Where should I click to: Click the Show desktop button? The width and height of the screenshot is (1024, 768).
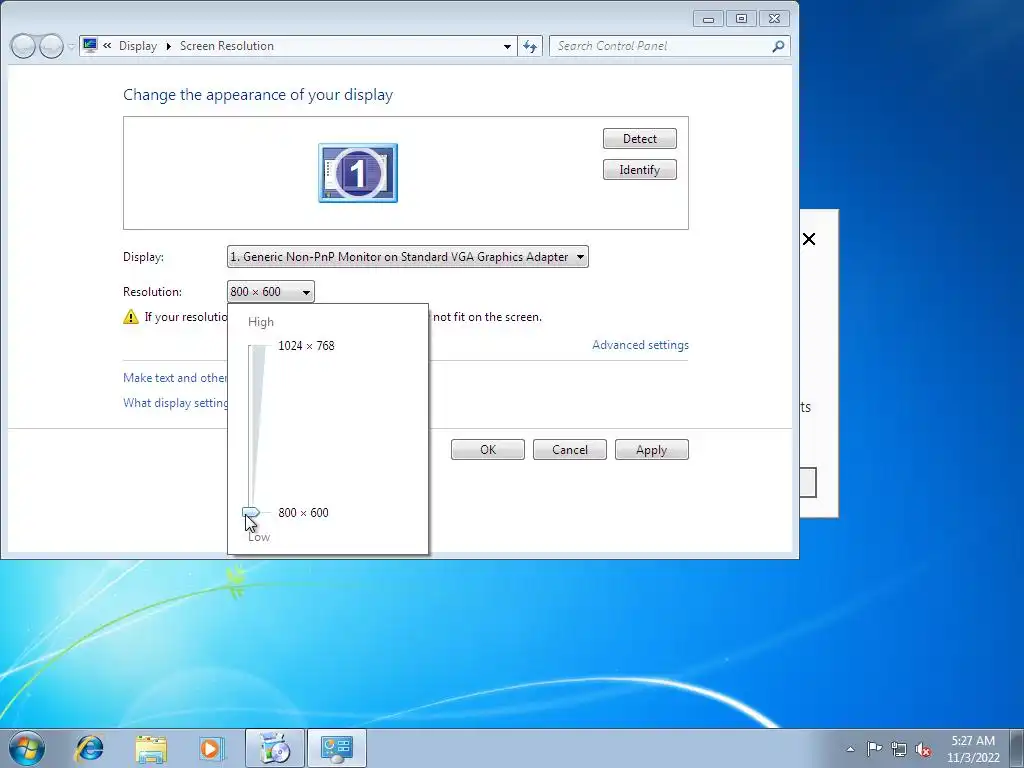point(1017,748)
